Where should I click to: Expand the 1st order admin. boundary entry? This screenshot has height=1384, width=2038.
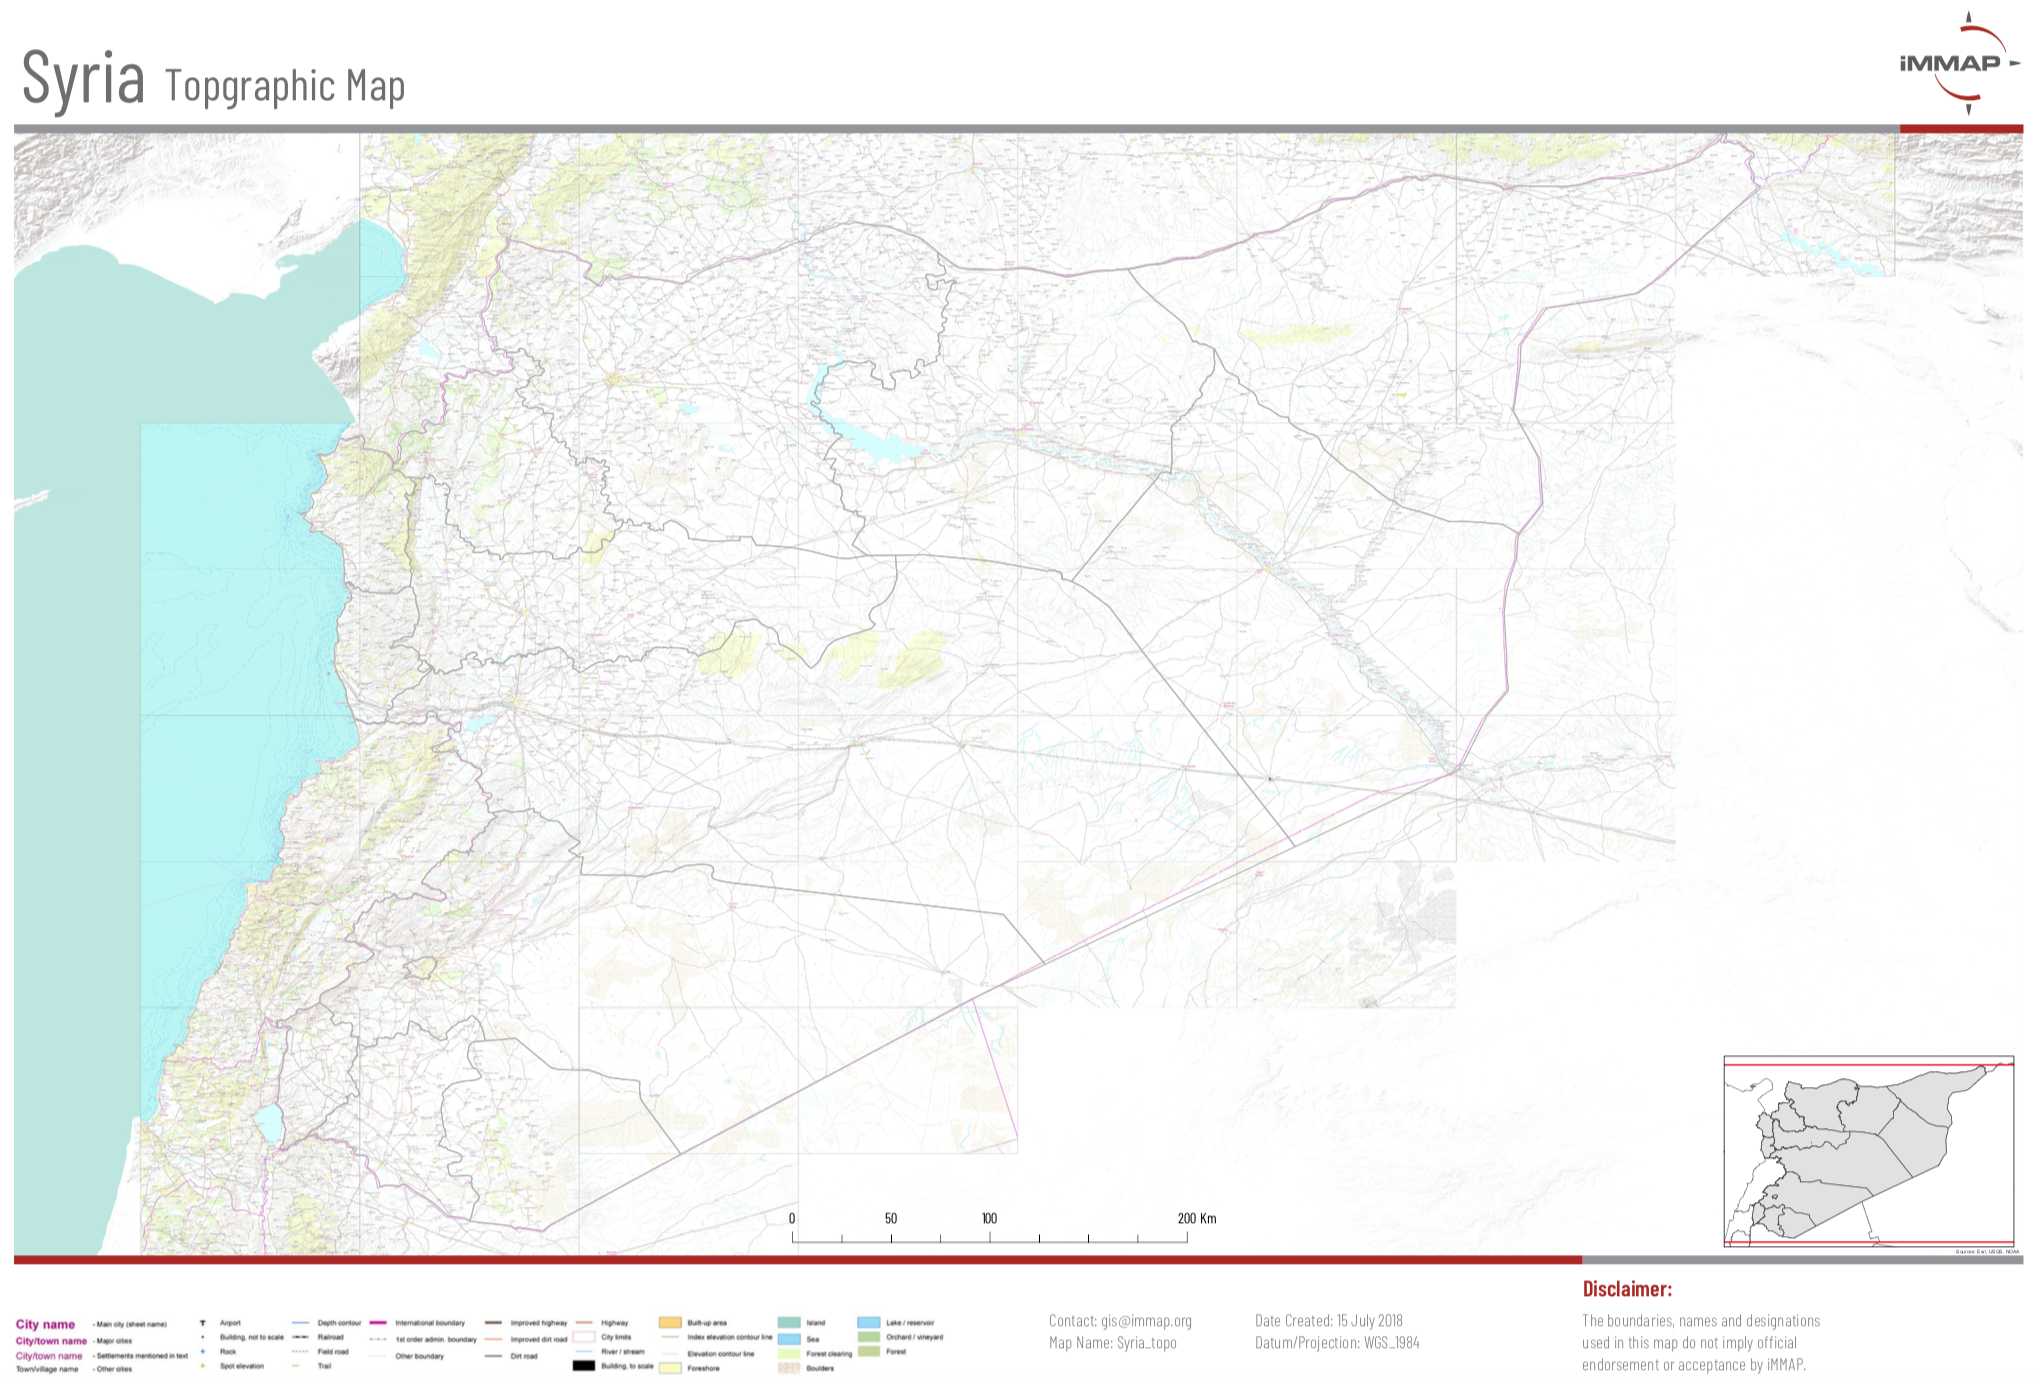pos(377,1340)
